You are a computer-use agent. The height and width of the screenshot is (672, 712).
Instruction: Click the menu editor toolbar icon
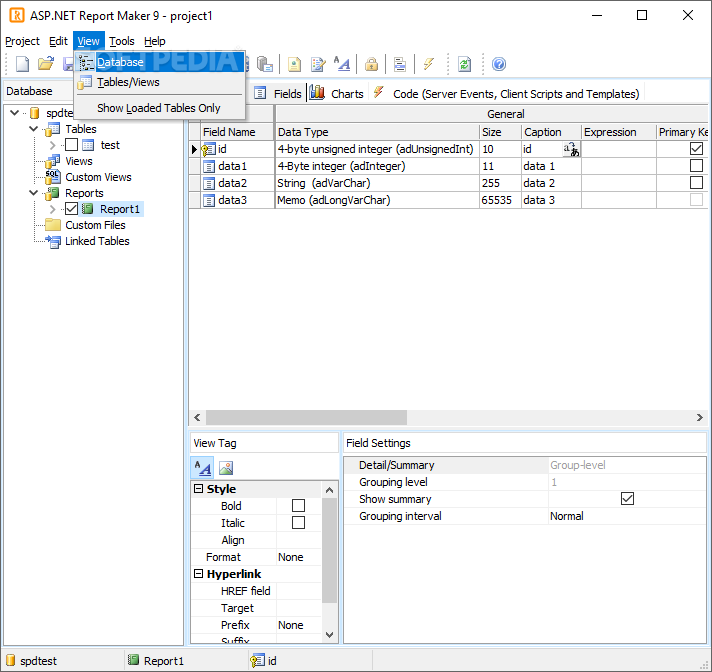click(x=400, y=64)
